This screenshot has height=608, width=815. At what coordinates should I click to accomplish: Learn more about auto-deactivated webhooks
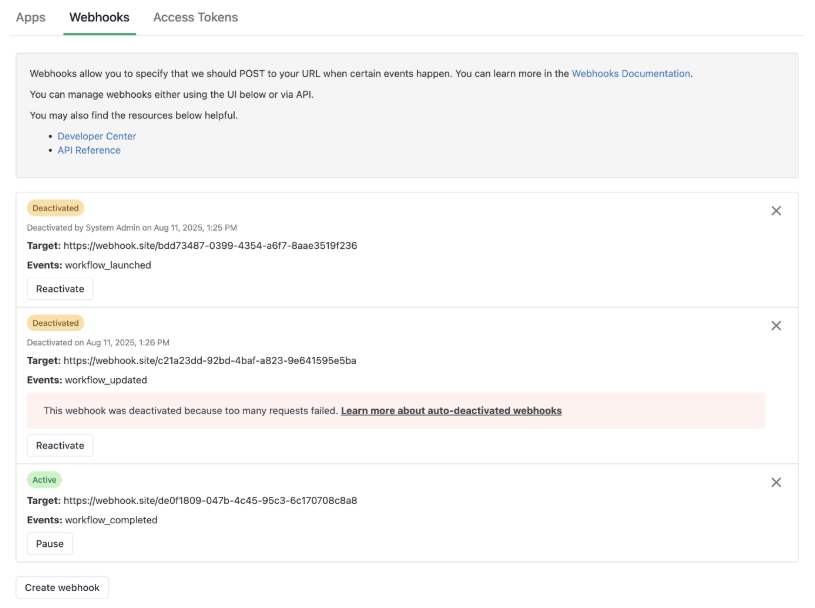click(451, 411)
